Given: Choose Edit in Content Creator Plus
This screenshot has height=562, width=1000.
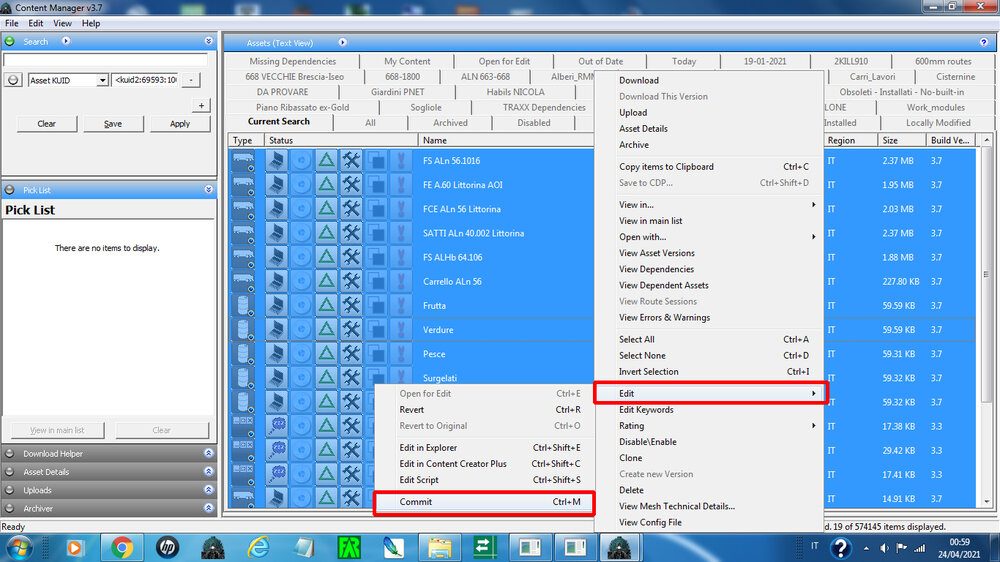Looking at the screenshot, I should click(485, 464).
